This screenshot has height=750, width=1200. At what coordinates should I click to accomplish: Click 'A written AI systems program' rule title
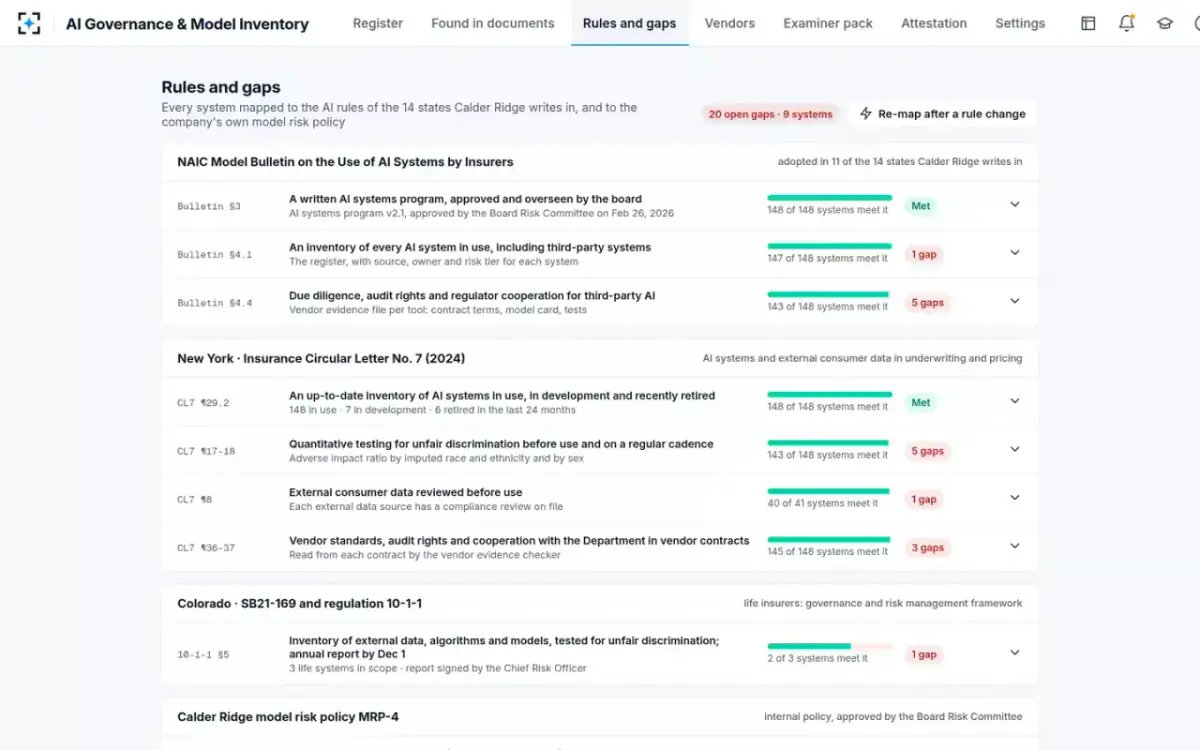(465, 199)
